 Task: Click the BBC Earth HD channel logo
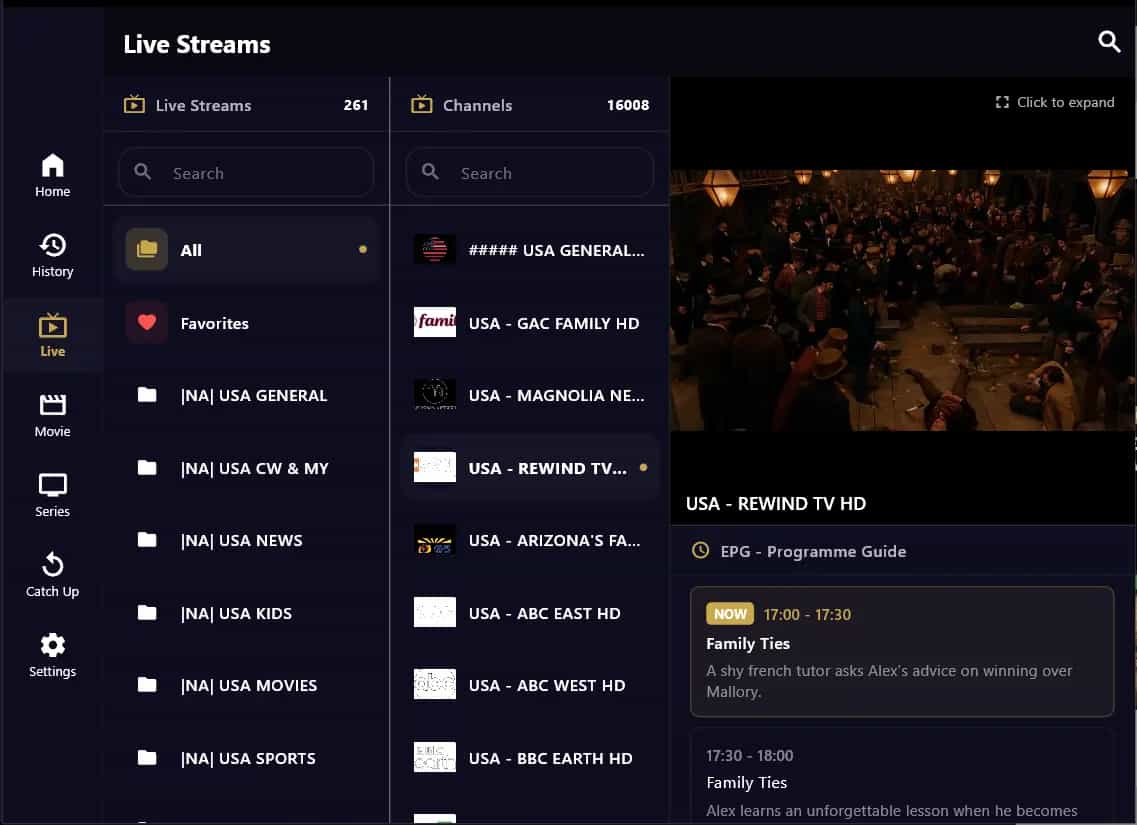click(x=434, y=757)
